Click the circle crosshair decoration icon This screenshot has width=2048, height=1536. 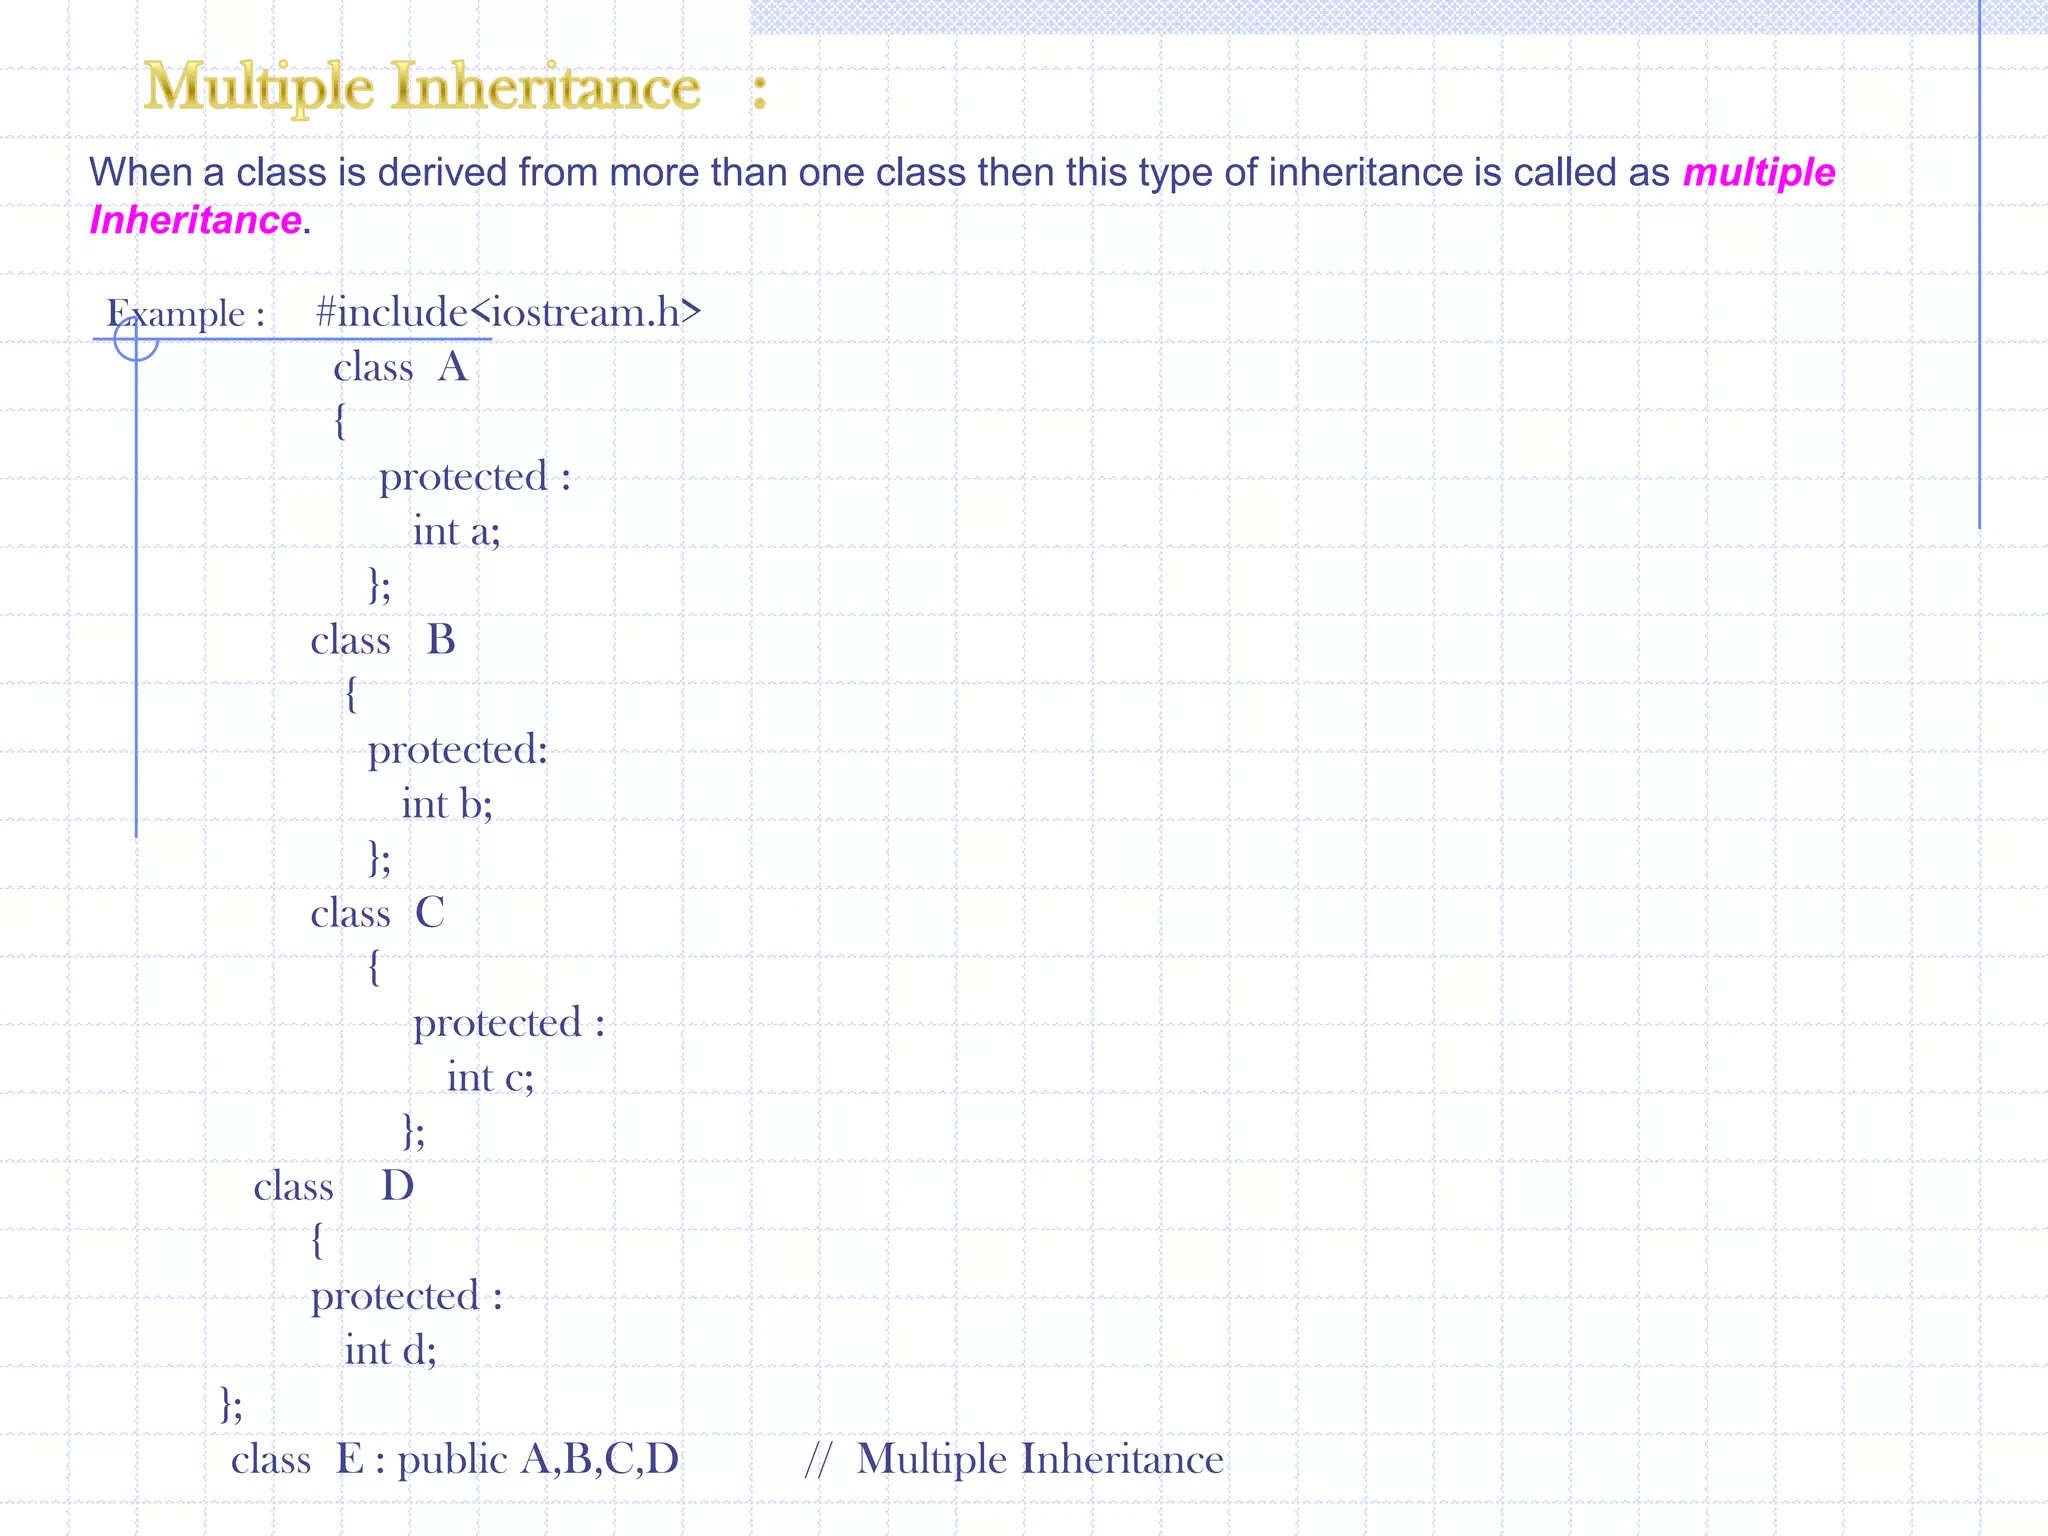point(136,339)
